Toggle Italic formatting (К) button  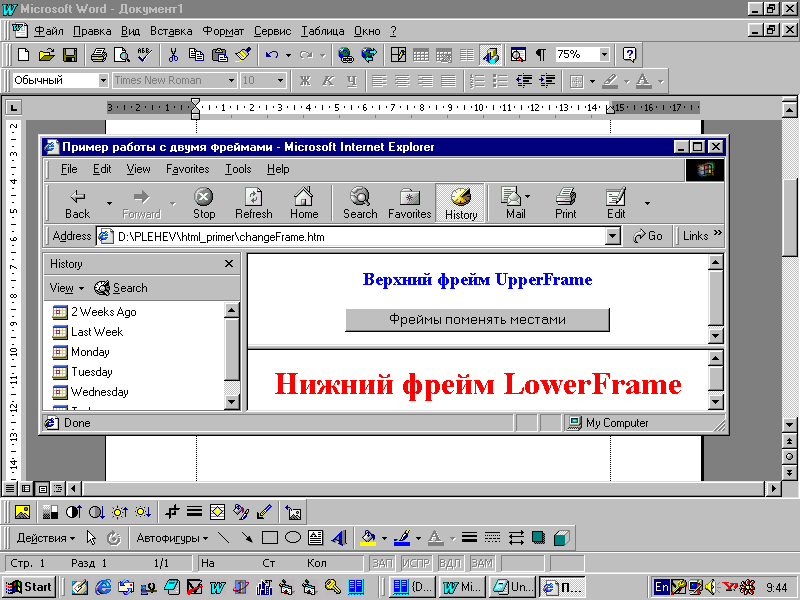pos(328,81)
